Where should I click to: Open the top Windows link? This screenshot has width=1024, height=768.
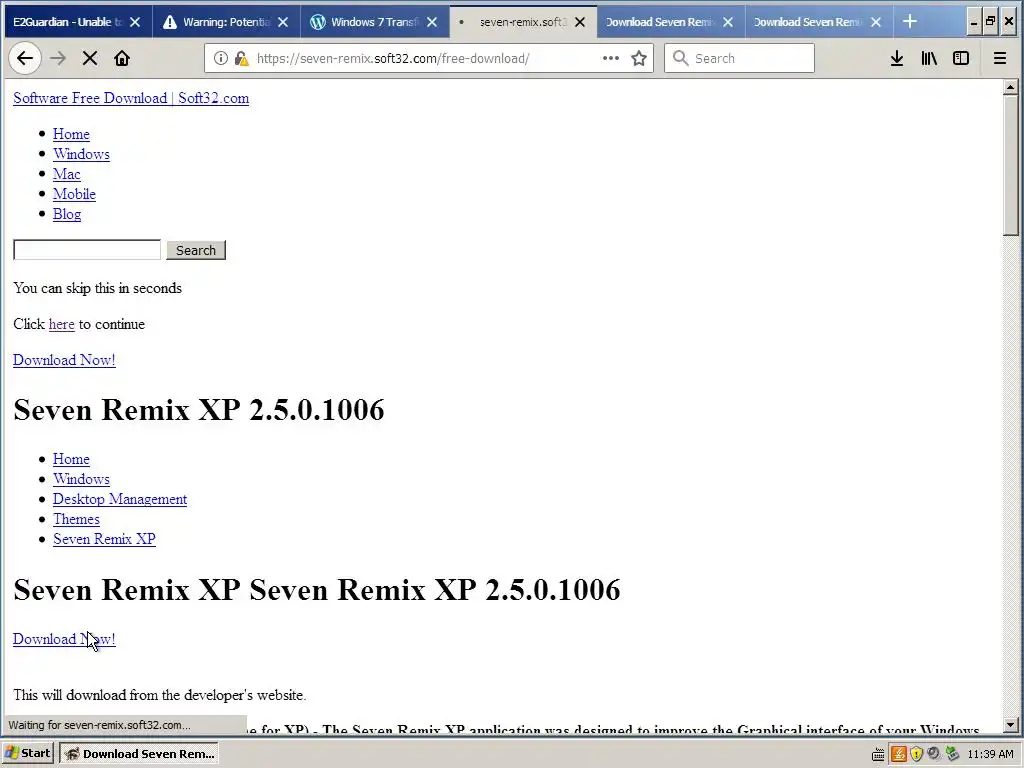81,154
